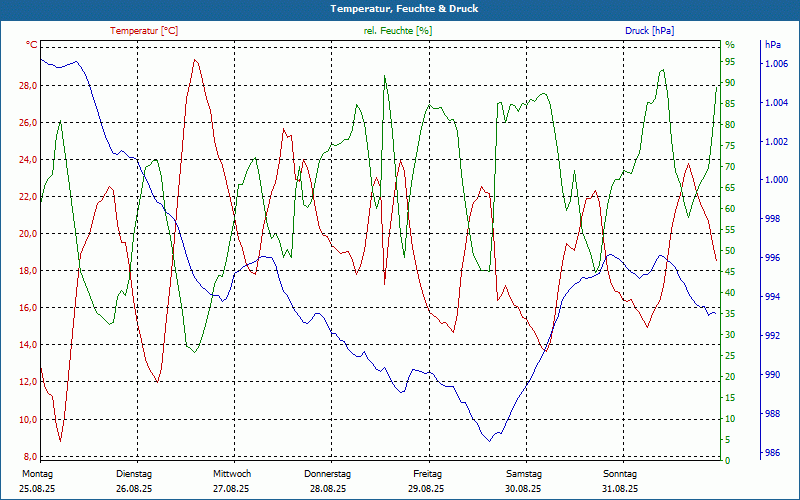Click the 'Donnerstag' day label

click(328, 474)
